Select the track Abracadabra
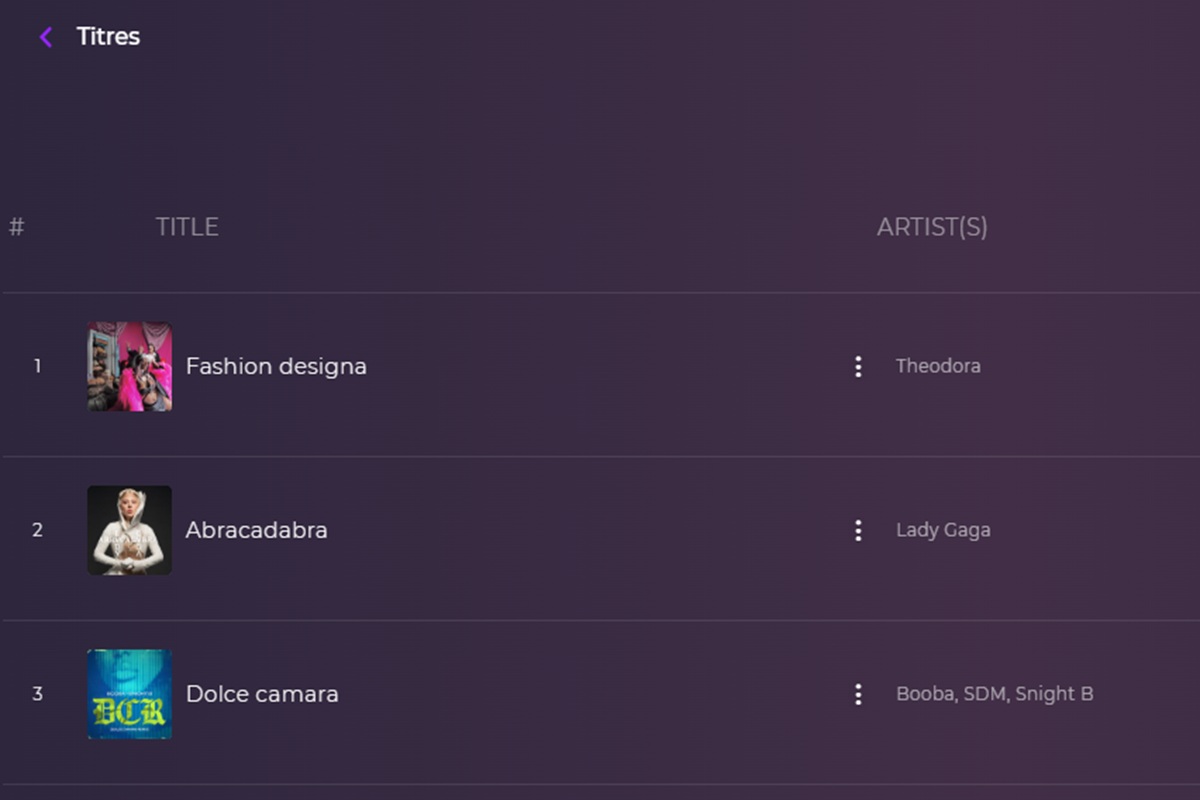 click(256, 530)
